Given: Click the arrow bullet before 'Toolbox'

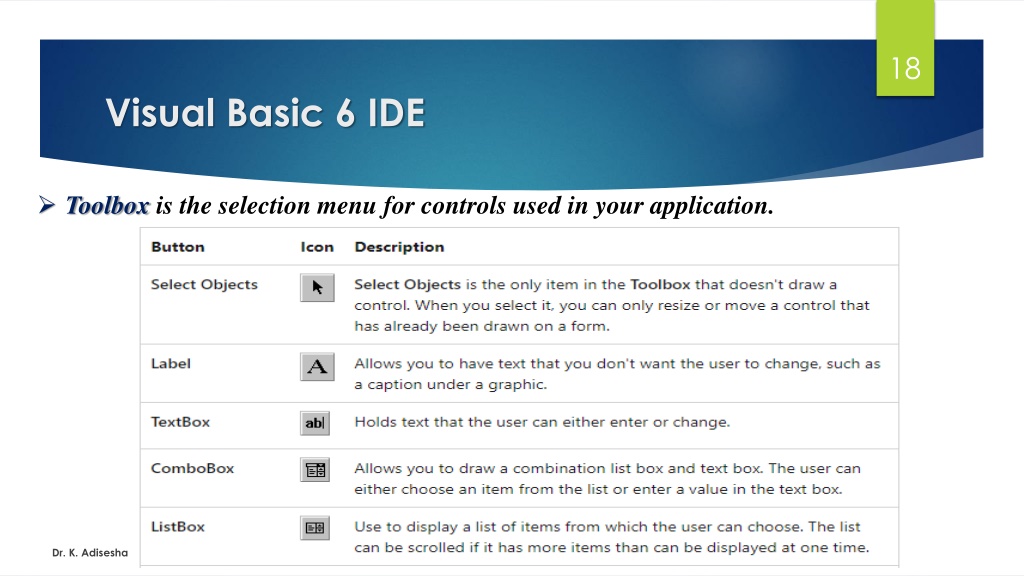Looking at the screenshot, I should click(46, 205).
